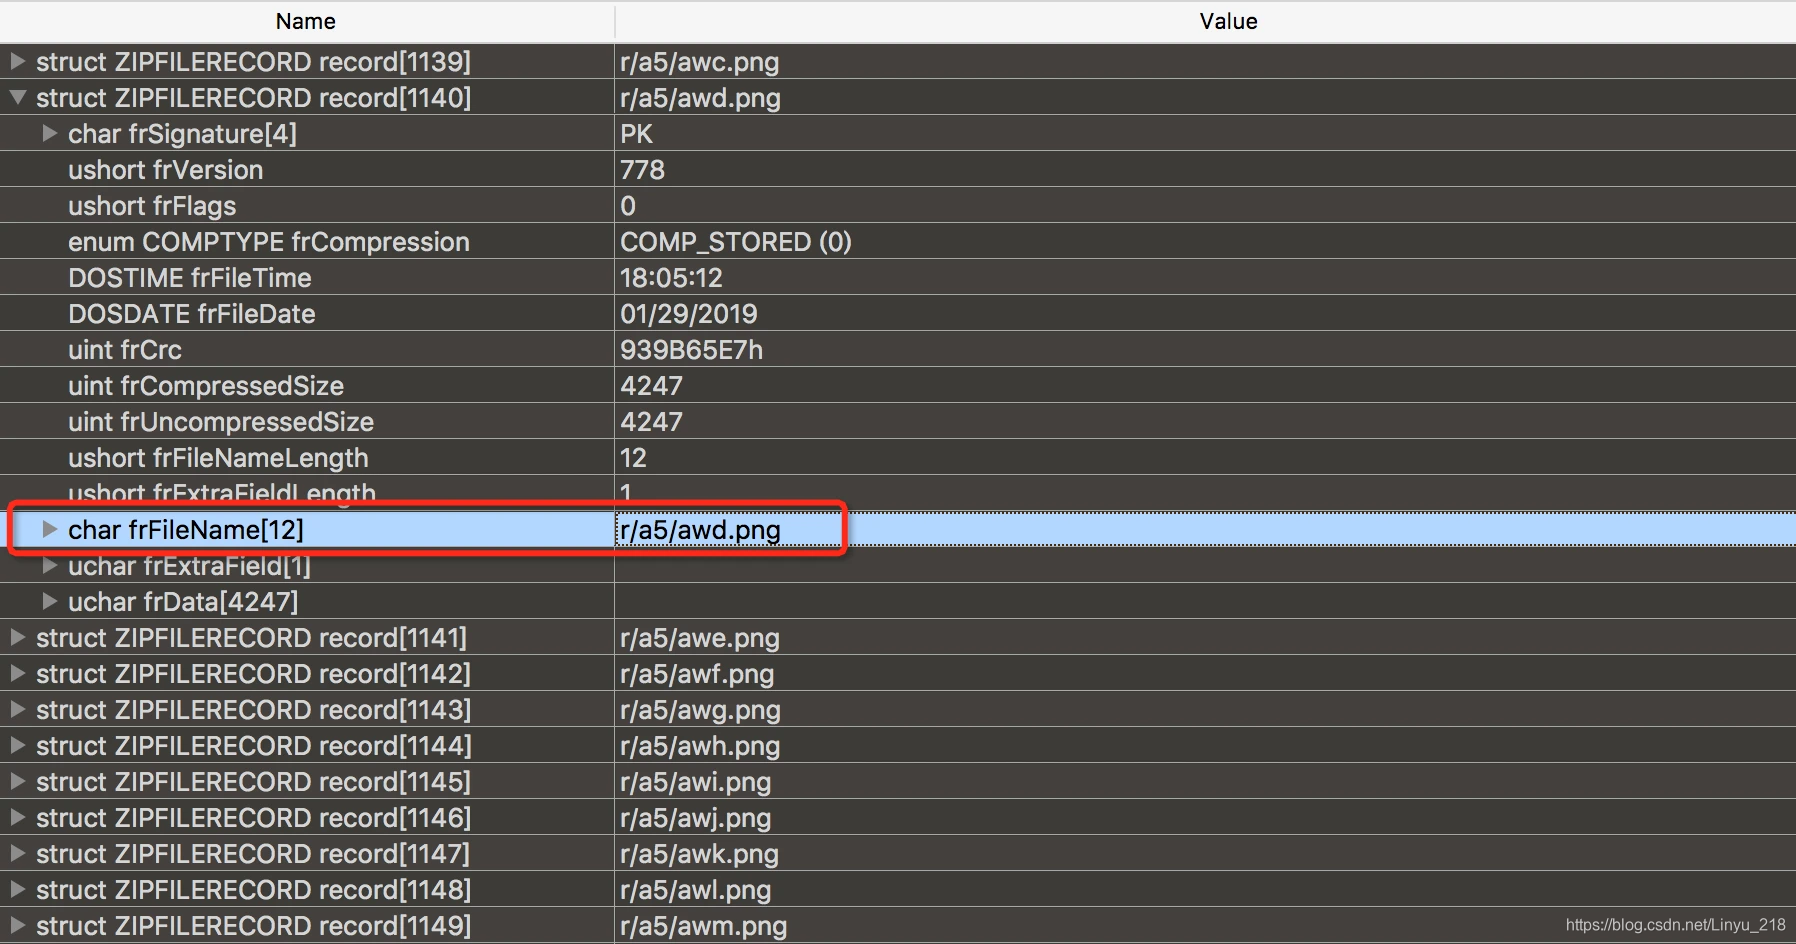Viewport: 1796px width, 944px height.
Task: Expand struct ZIPFILERECORD record[1144]
Action: [17, 745]
